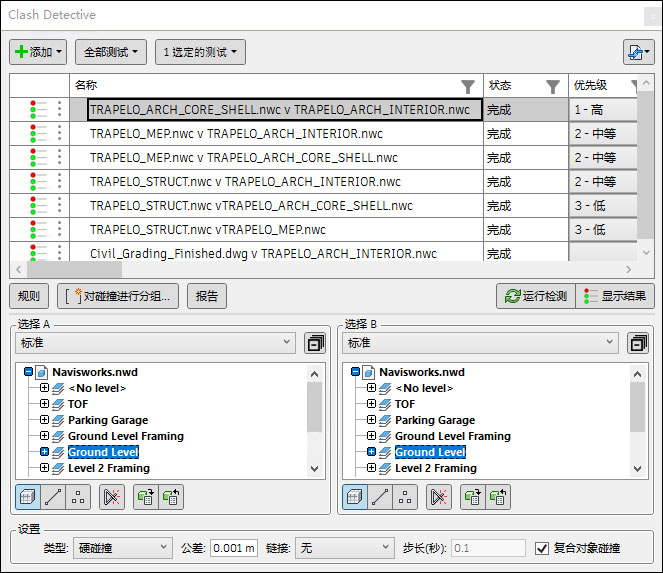
Task: Click drag handle of TRAPELO_STRUCT v TRAPELO_MEP row
Action: click(60, 230)
